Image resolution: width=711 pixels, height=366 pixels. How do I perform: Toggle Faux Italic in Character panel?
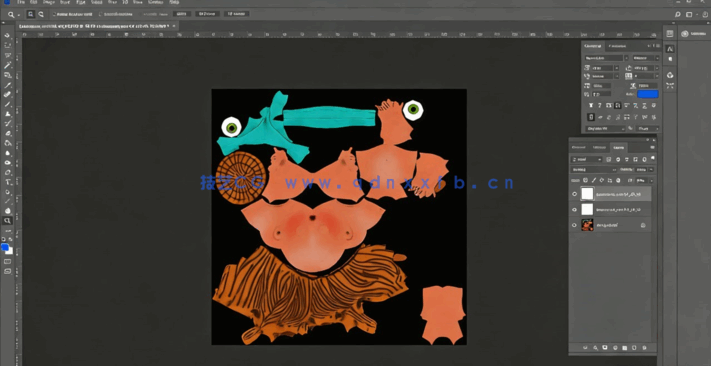click(600, 105)
